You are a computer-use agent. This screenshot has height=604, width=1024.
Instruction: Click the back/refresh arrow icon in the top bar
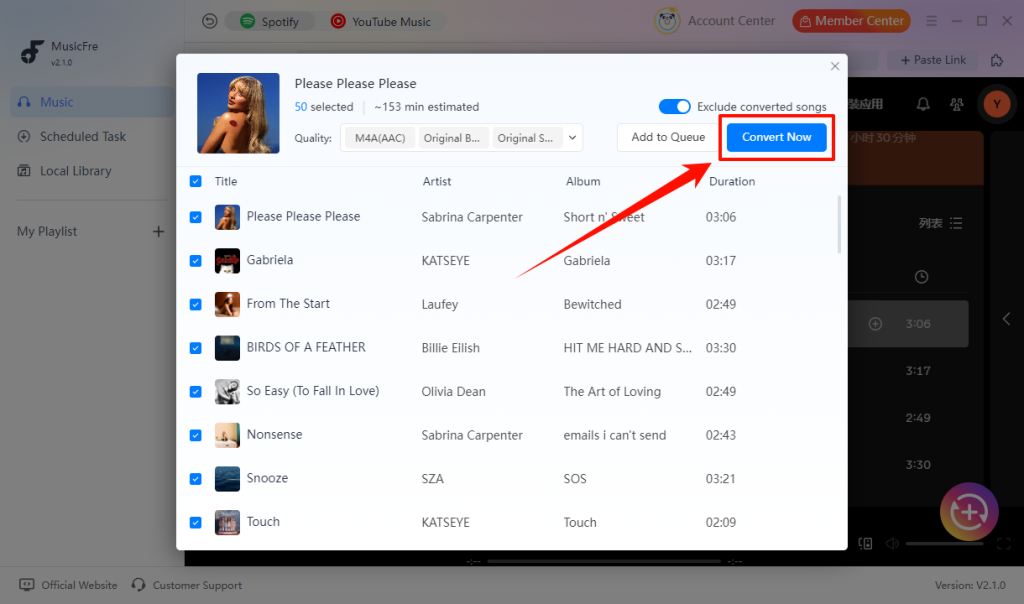[209, 22]
